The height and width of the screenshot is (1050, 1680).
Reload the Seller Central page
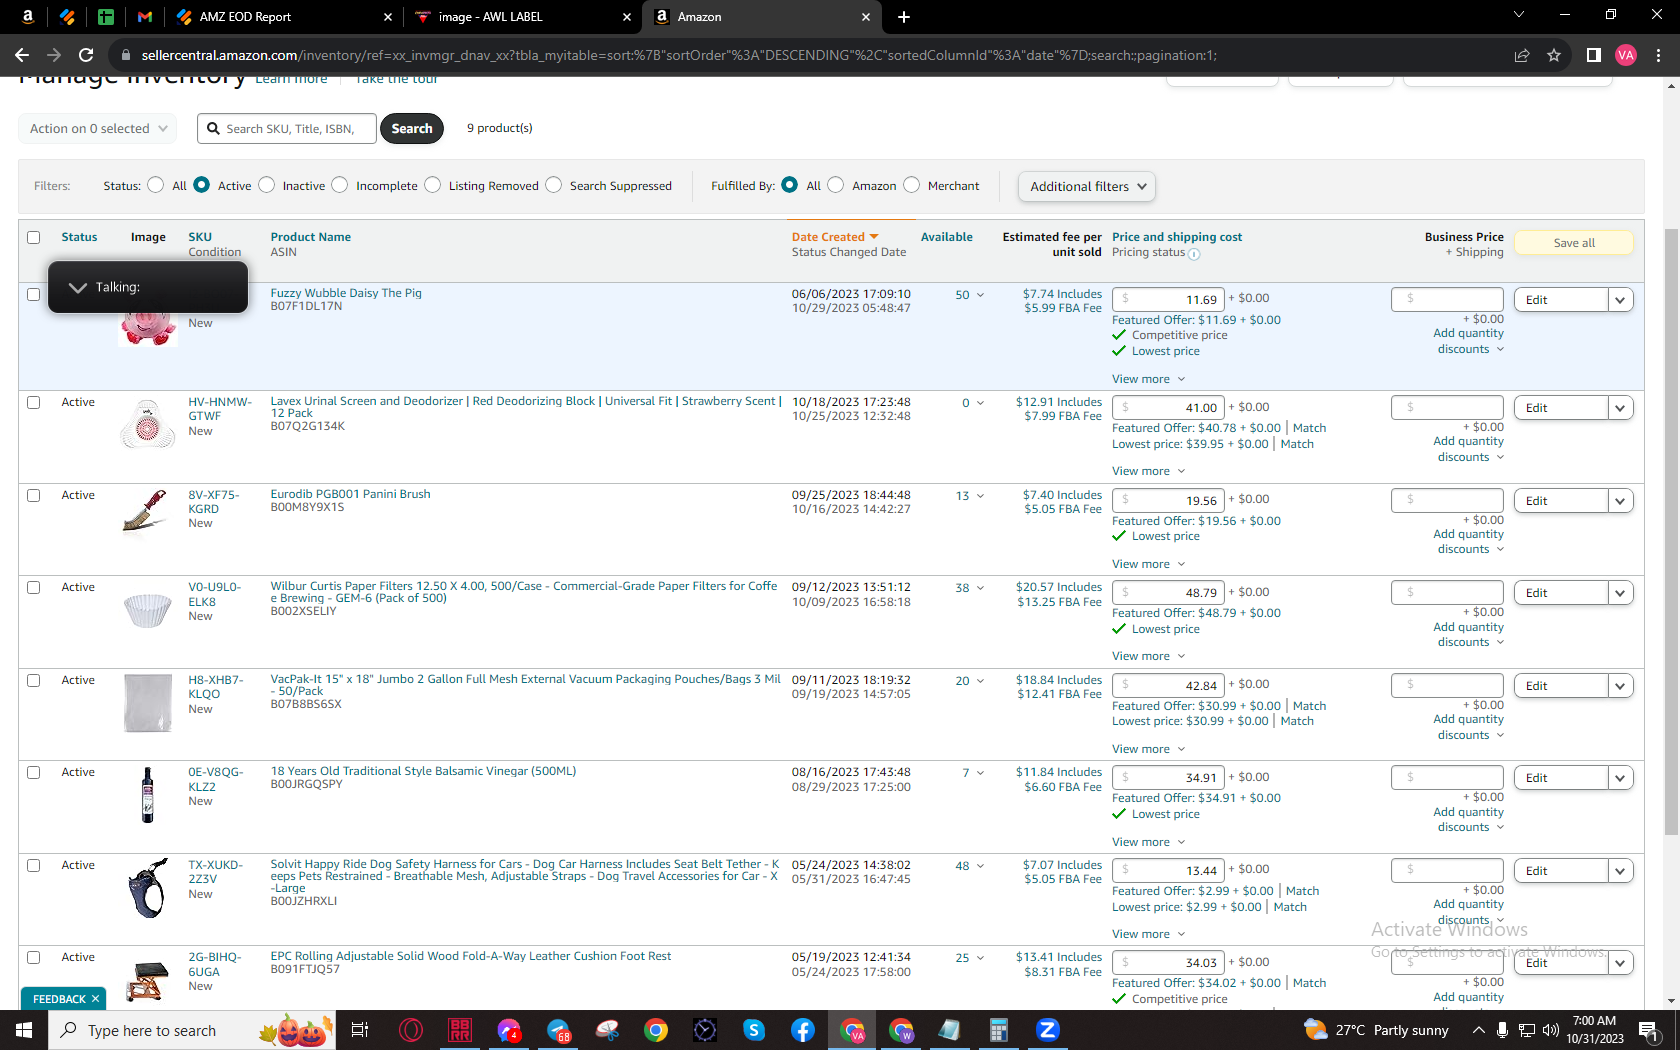coord(86,55)
